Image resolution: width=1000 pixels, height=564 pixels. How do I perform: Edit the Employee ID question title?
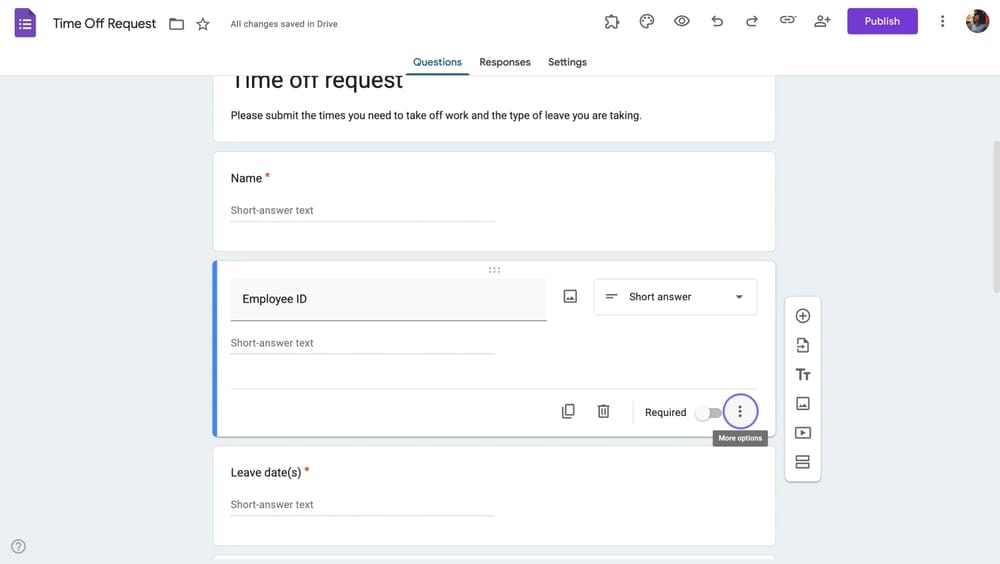coord(388,299)
